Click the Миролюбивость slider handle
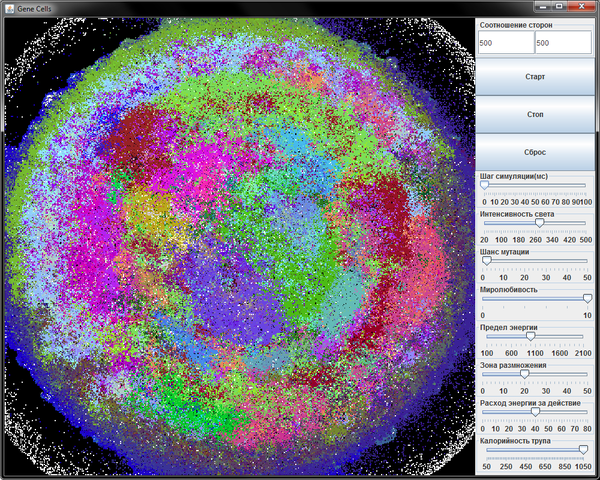 pyautogui.click(x=587, y=298)
